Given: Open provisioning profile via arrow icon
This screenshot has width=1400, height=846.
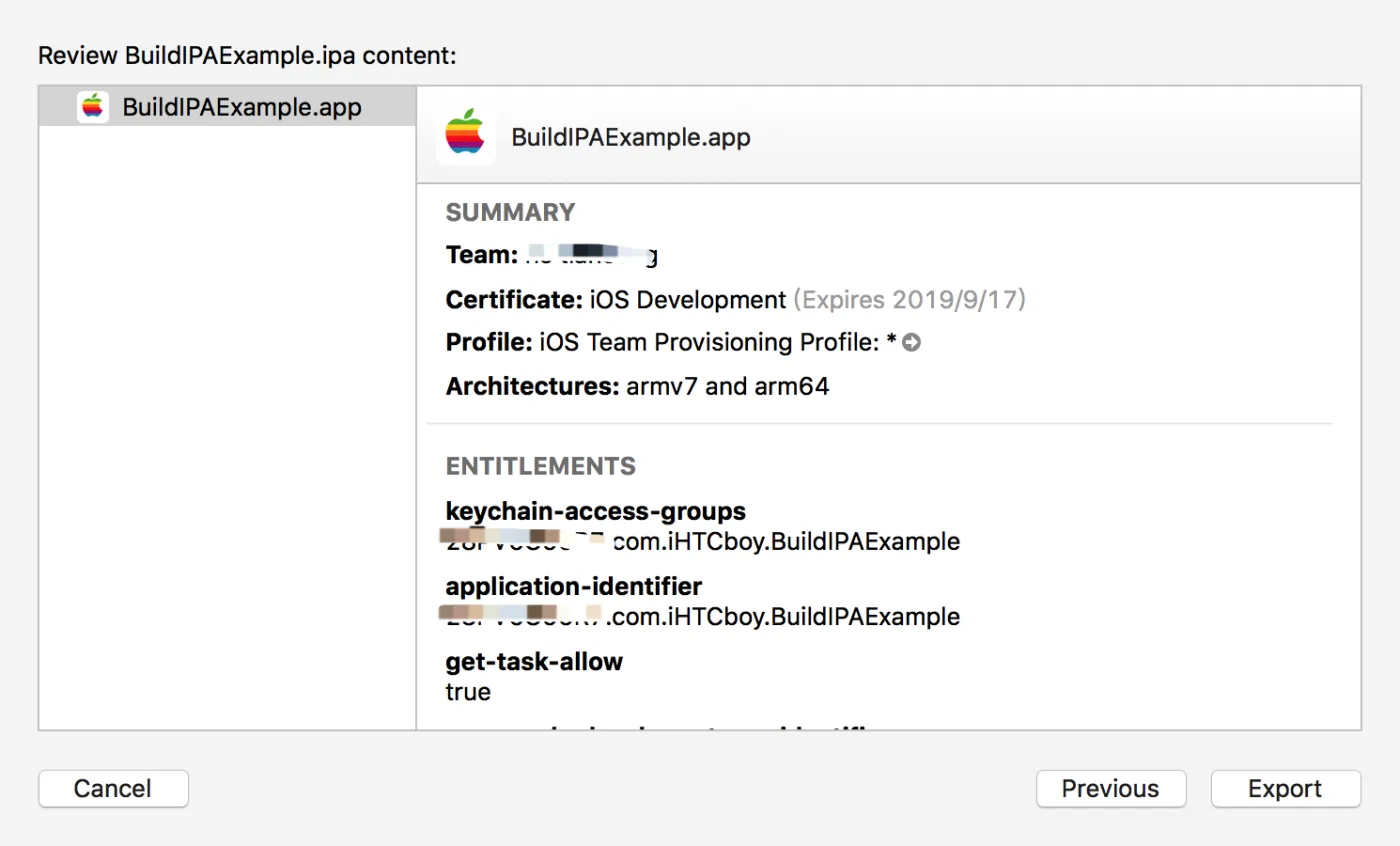Looking at the screenshot, I should [x=911, y=343].
